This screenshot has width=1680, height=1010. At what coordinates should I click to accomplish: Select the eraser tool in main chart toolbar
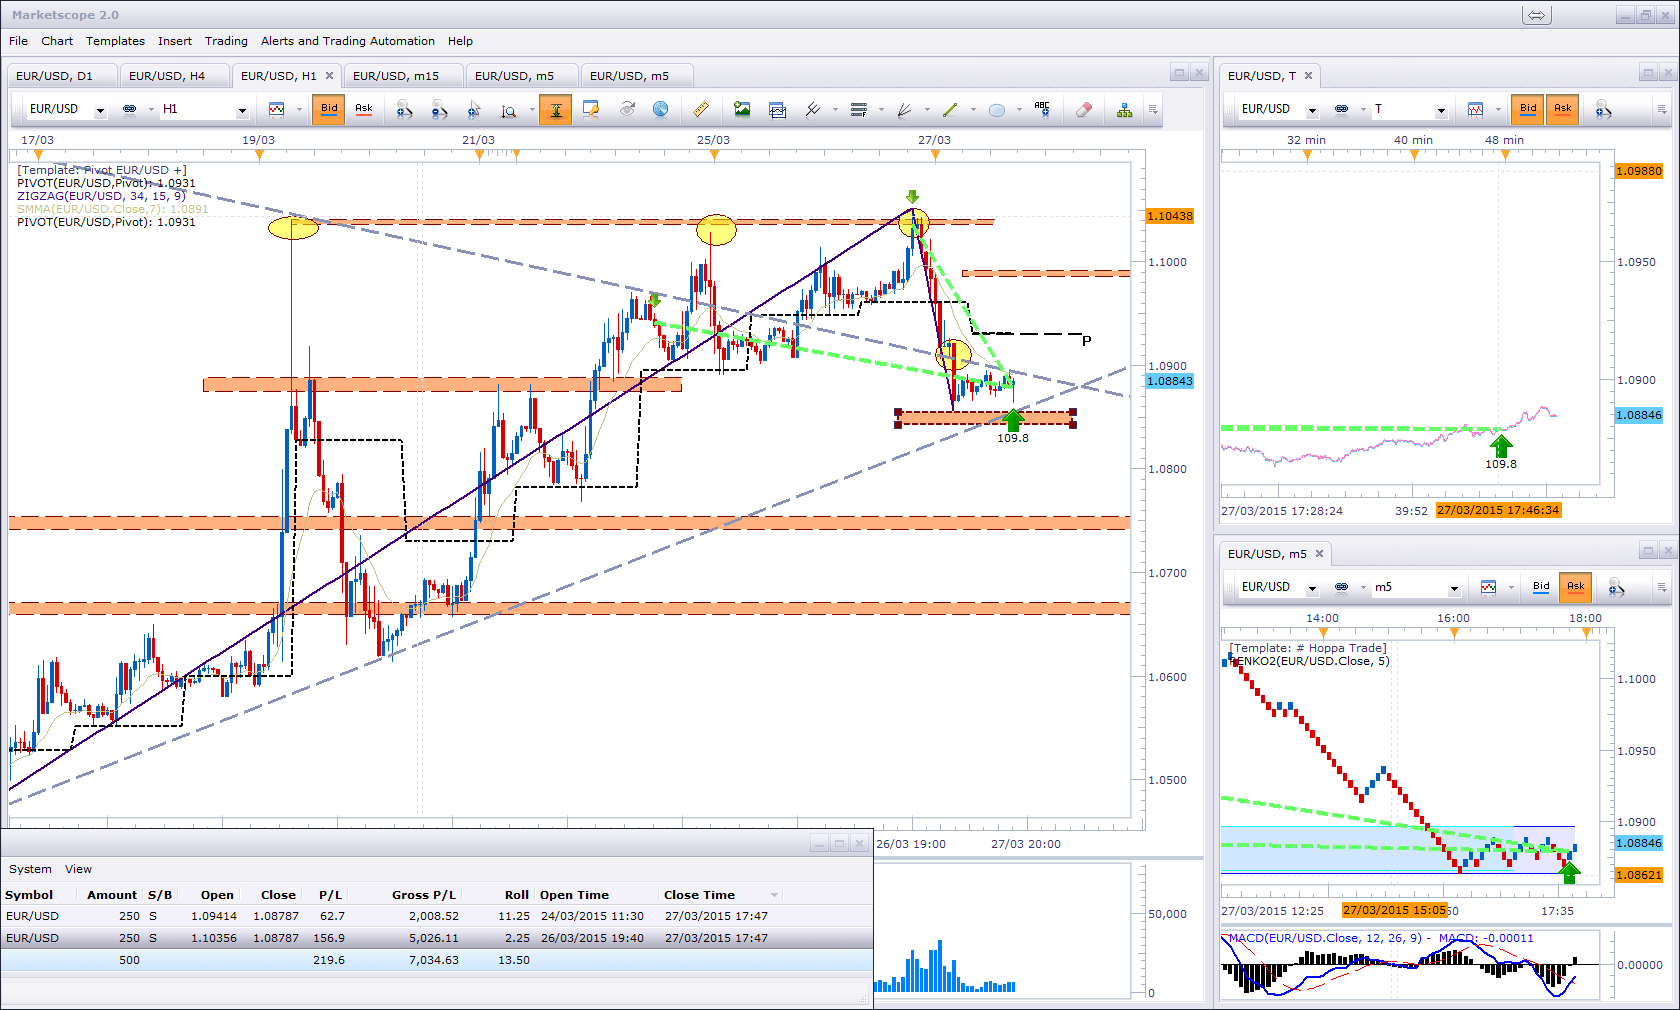point(1083,110)
